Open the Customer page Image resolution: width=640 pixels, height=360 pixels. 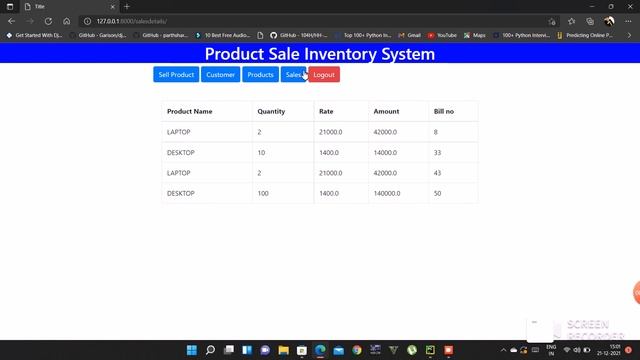click(220, 75)
